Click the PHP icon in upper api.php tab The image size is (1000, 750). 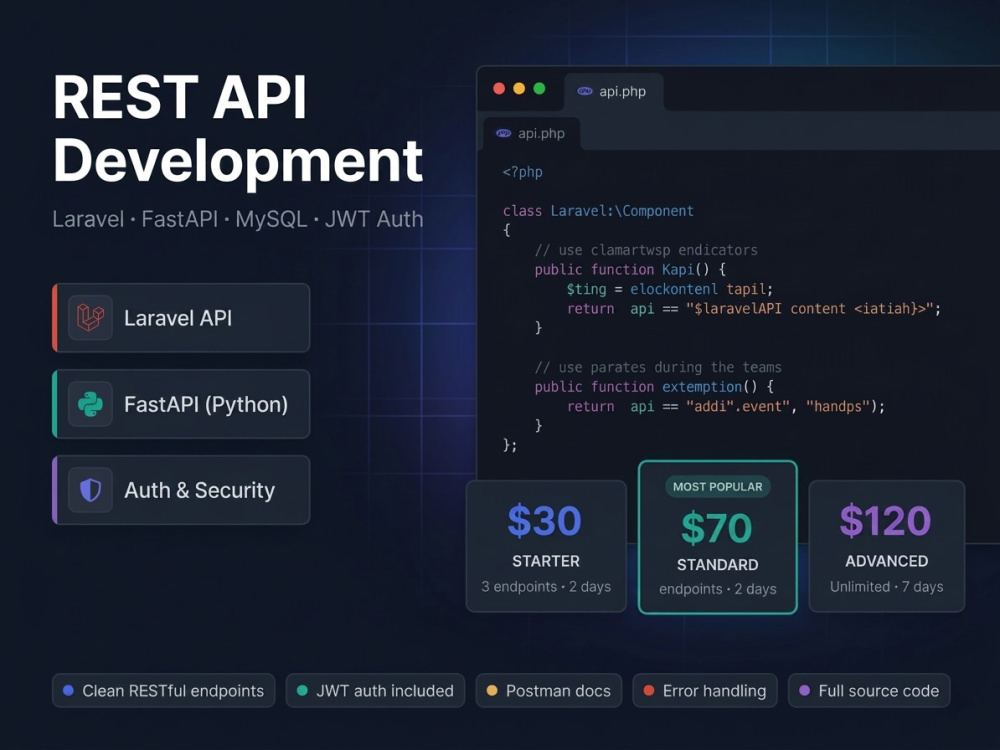pos(585,91)
